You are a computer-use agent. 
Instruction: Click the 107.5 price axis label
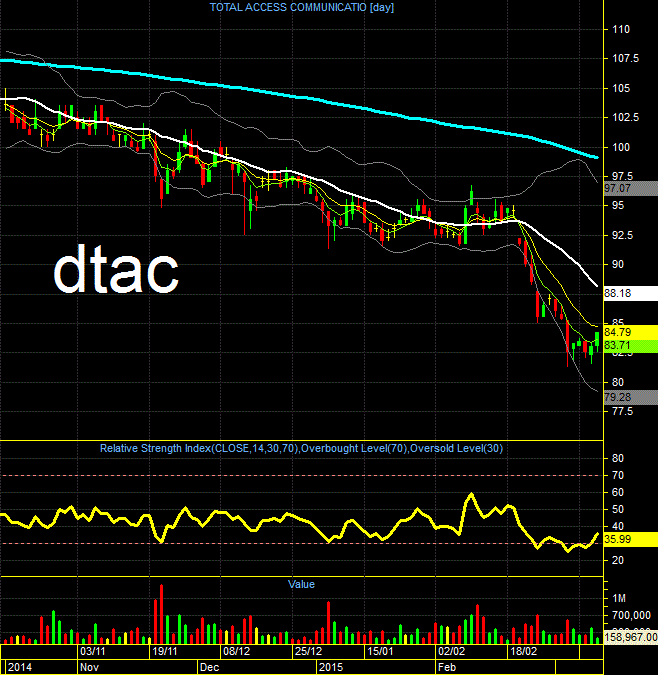click(x=626, y=59)
